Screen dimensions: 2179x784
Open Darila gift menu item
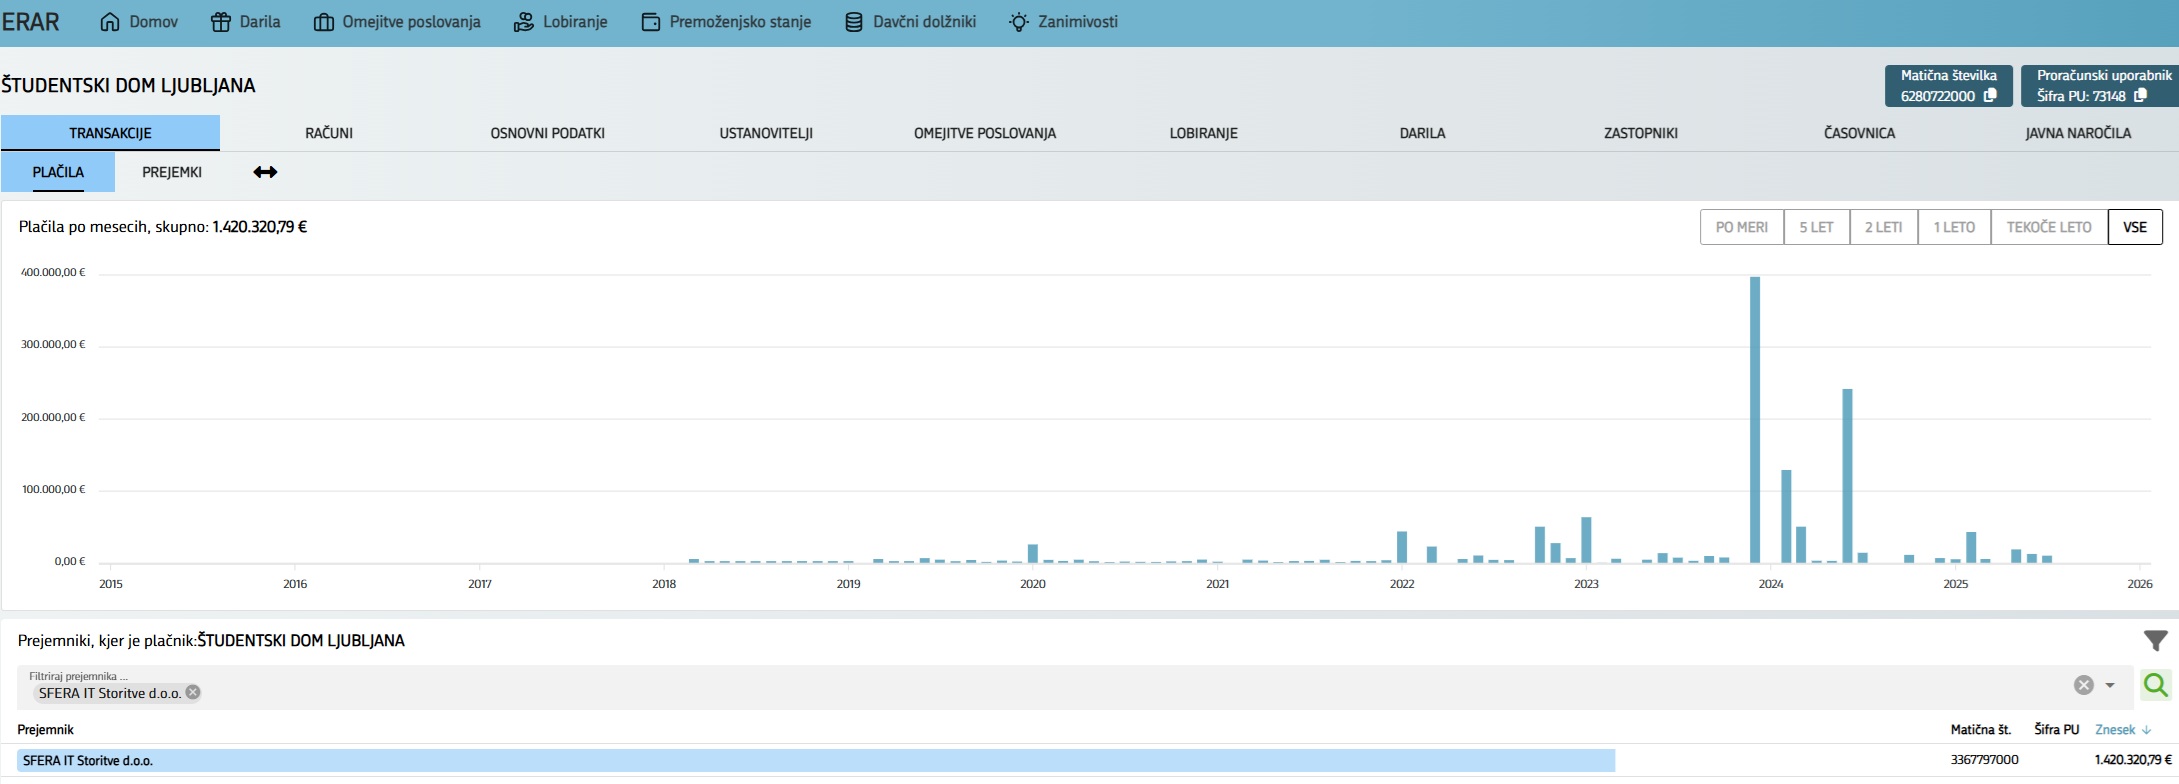click(246, 22)
